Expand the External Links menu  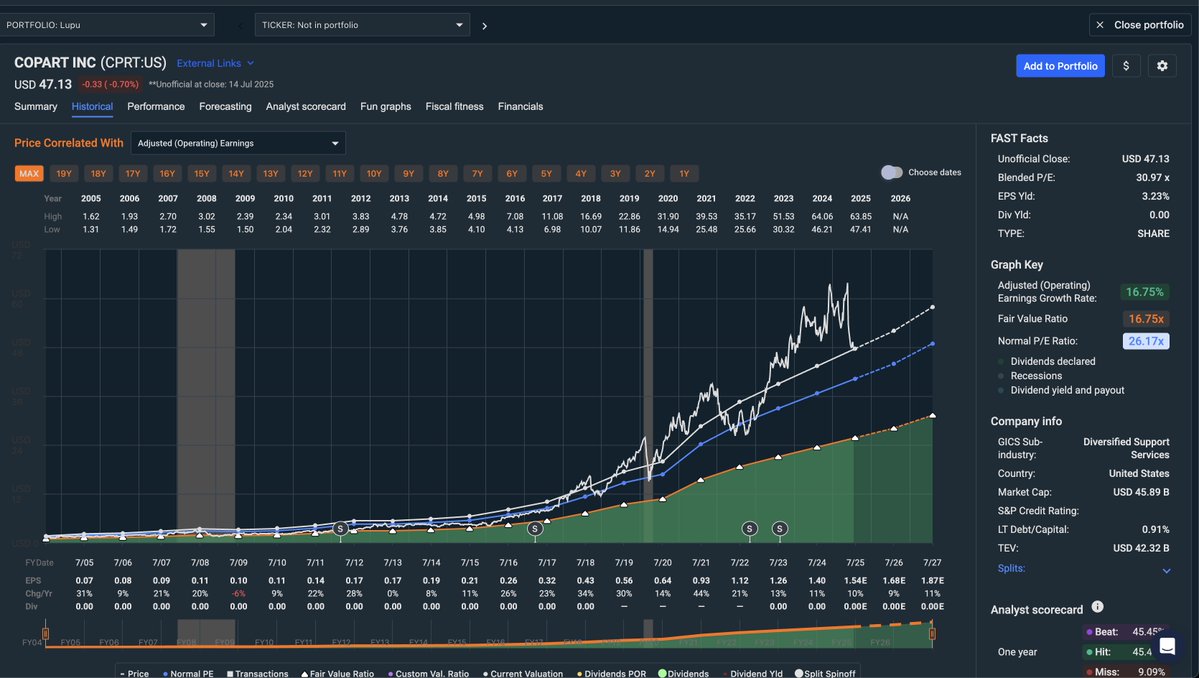tap(215, 63)
